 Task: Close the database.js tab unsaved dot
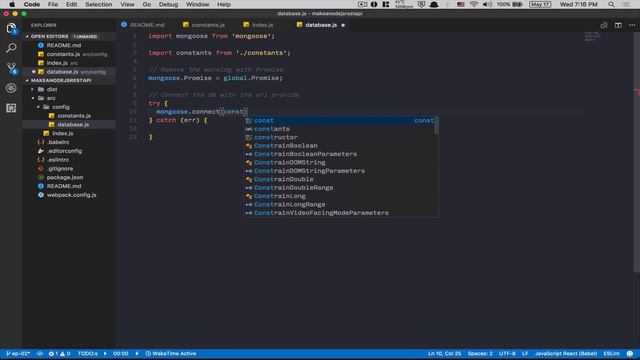point(343,25)
